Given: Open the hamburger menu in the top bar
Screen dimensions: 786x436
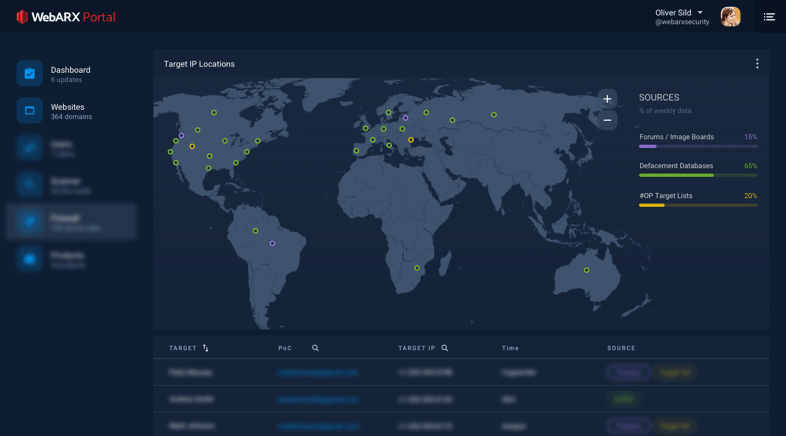Looking at the screenshot, I should point(769,17).
